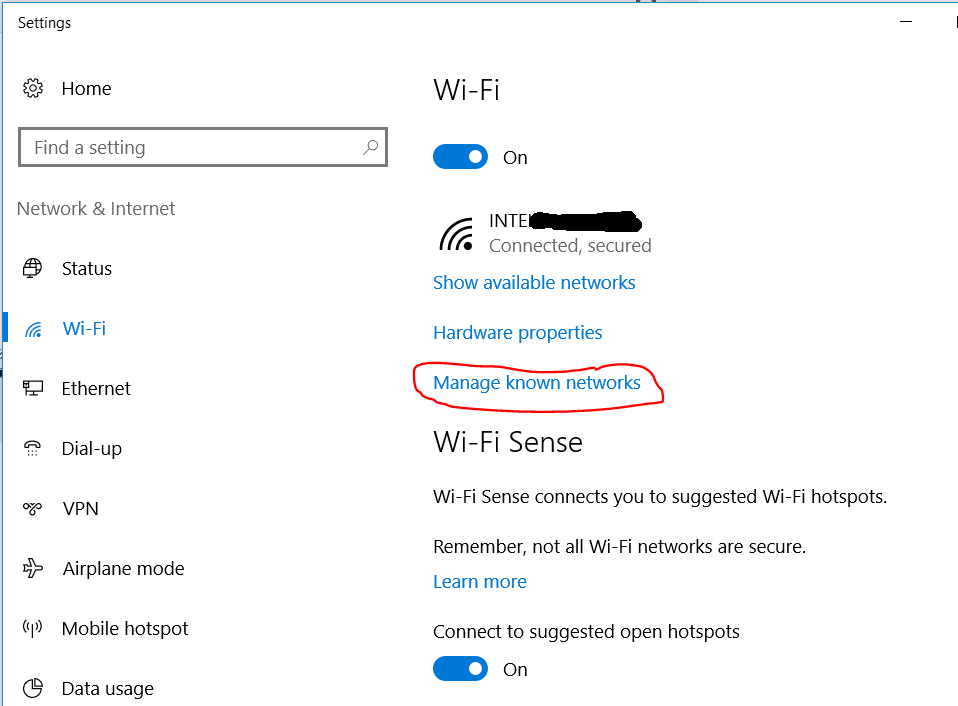958x706 pixels.
Task: Open the Ethernet settings page
Action: [96, 388]
